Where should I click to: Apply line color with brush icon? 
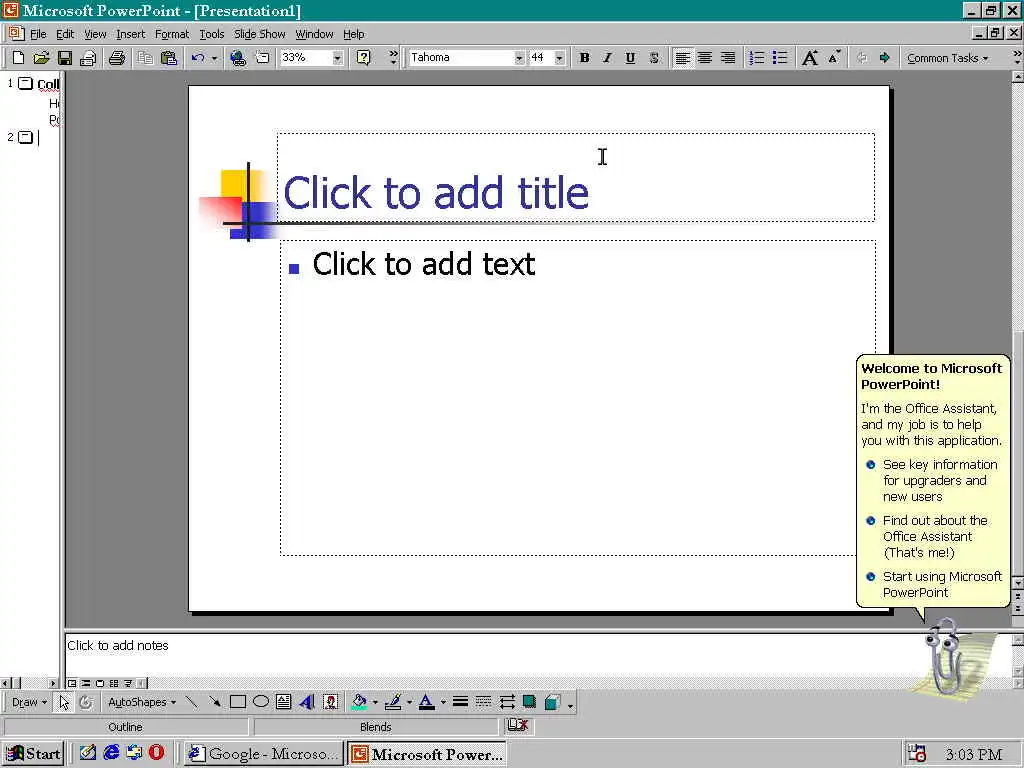392,702
